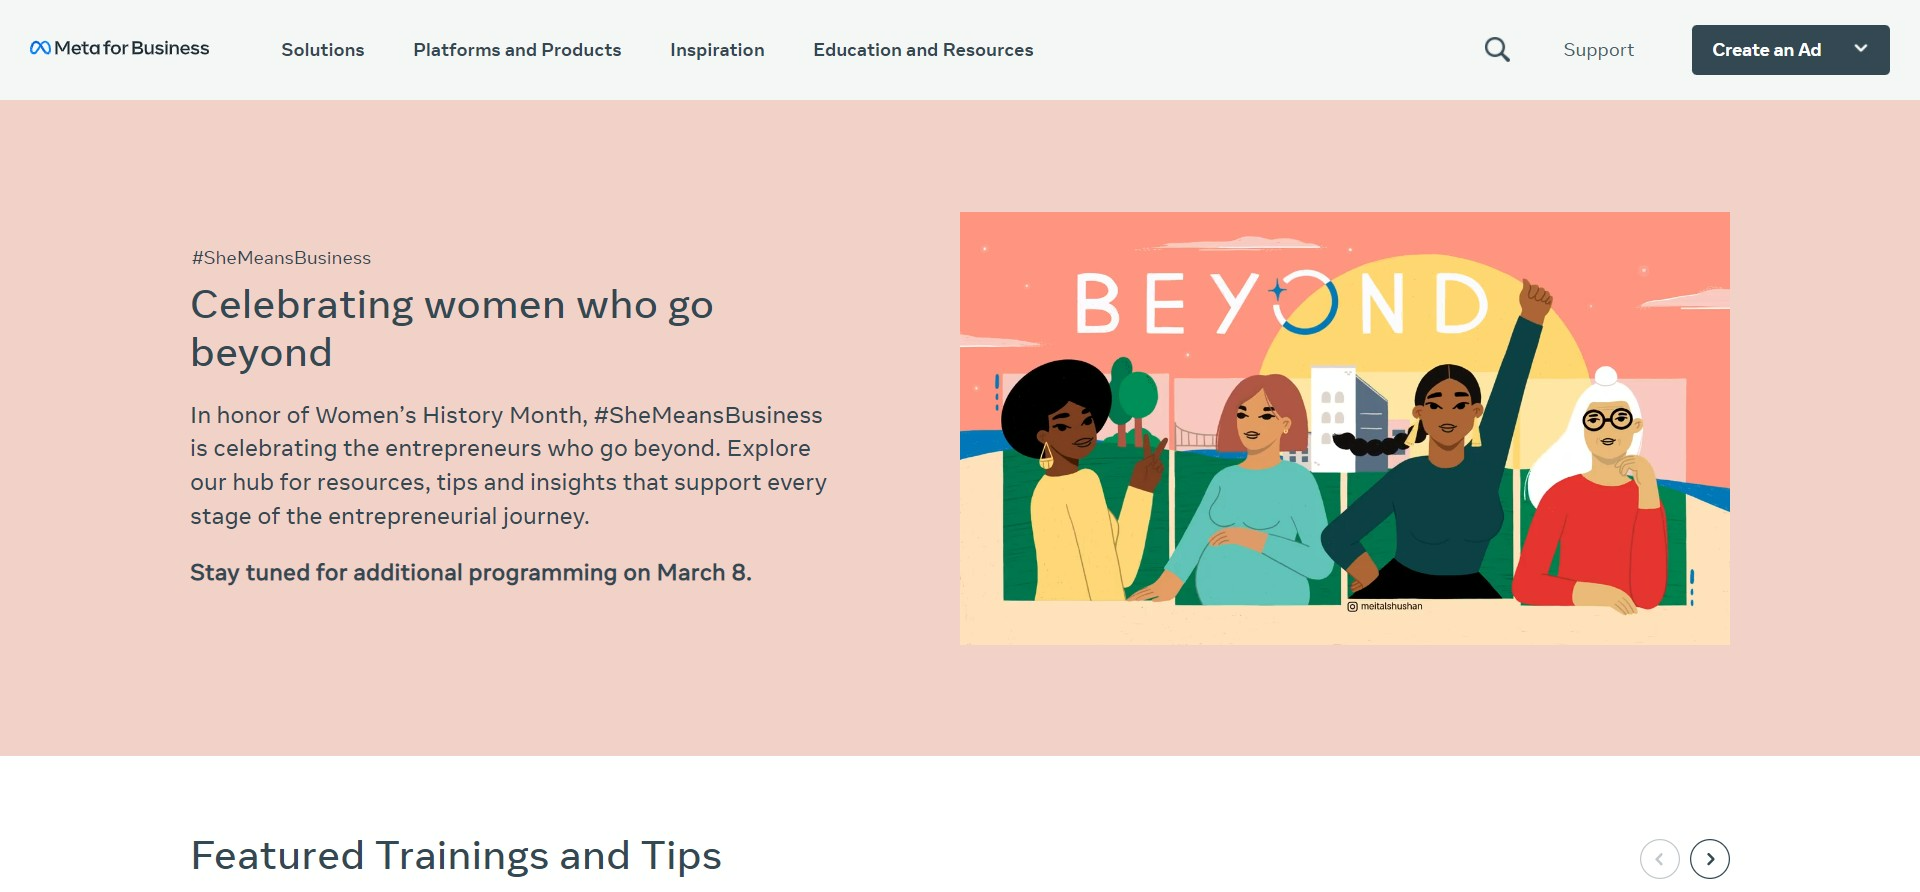This screenshot has width=1920, height=892.
Task: Click the next arrow in Featured Trainings carousel
Action: tap(1710, 859)
